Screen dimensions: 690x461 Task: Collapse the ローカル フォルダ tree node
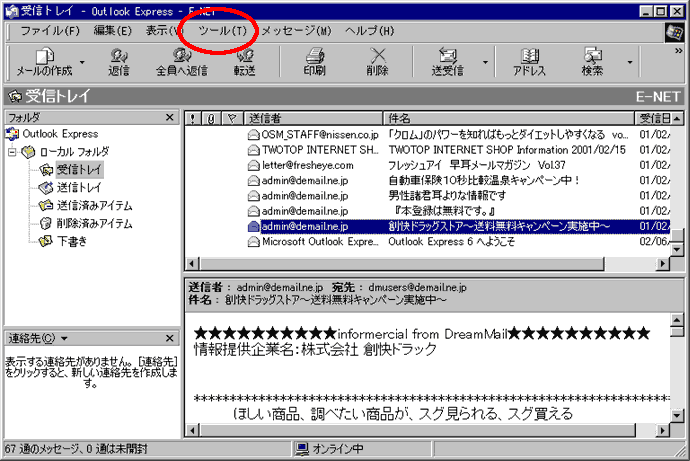(x=13, y=152)
